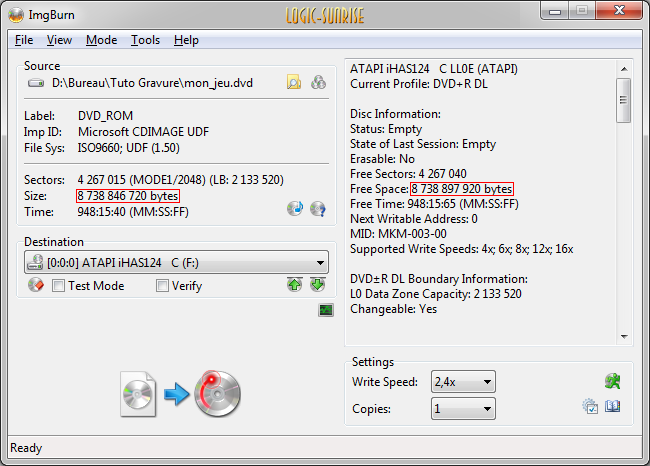650x466 pixels.
Task: Click the Free Sectors: 4 267 040 line
Action: pos(408,174)
